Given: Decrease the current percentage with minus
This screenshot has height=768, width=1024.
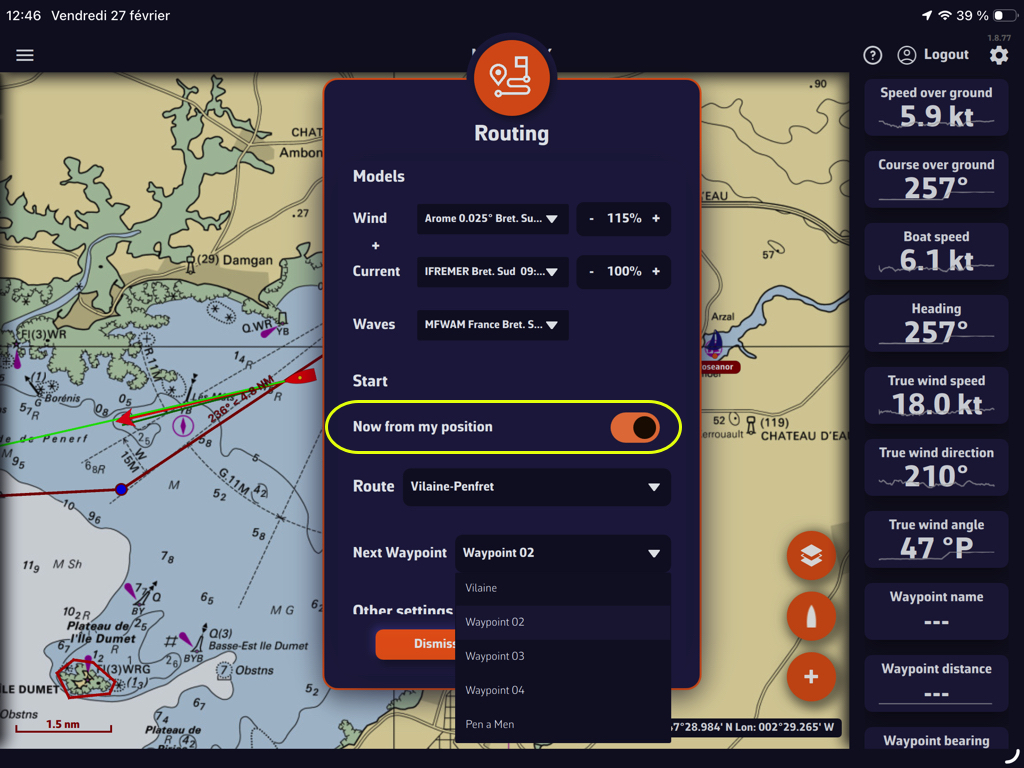Looking at the screenshot, I should pos(592,272).
